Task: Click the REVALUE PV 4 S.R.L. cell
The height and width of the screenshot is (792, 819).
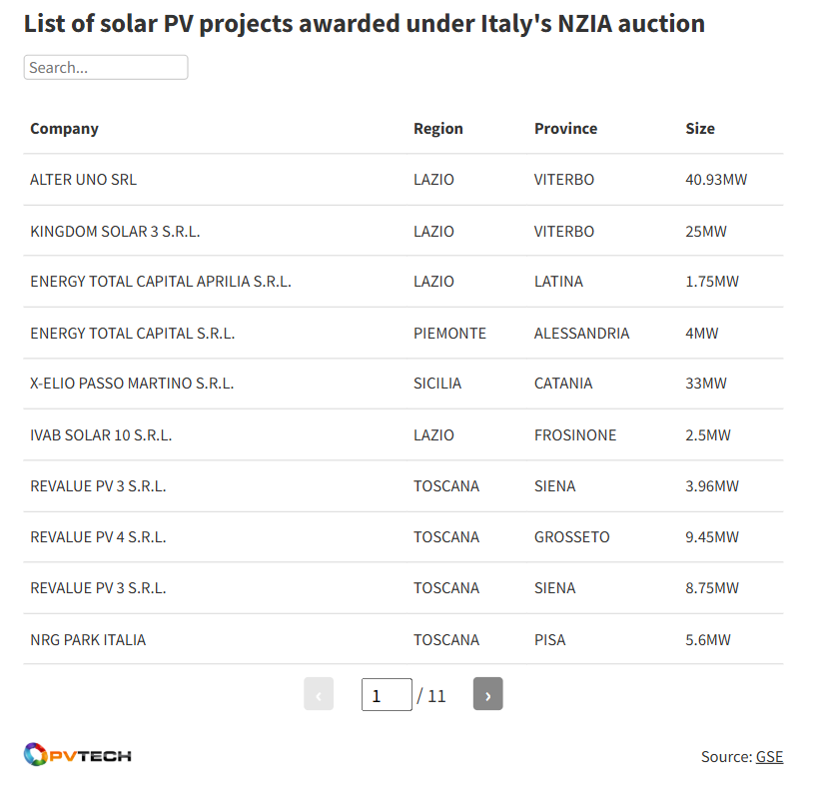Action: pyautogui.click(x=98, y=537)
